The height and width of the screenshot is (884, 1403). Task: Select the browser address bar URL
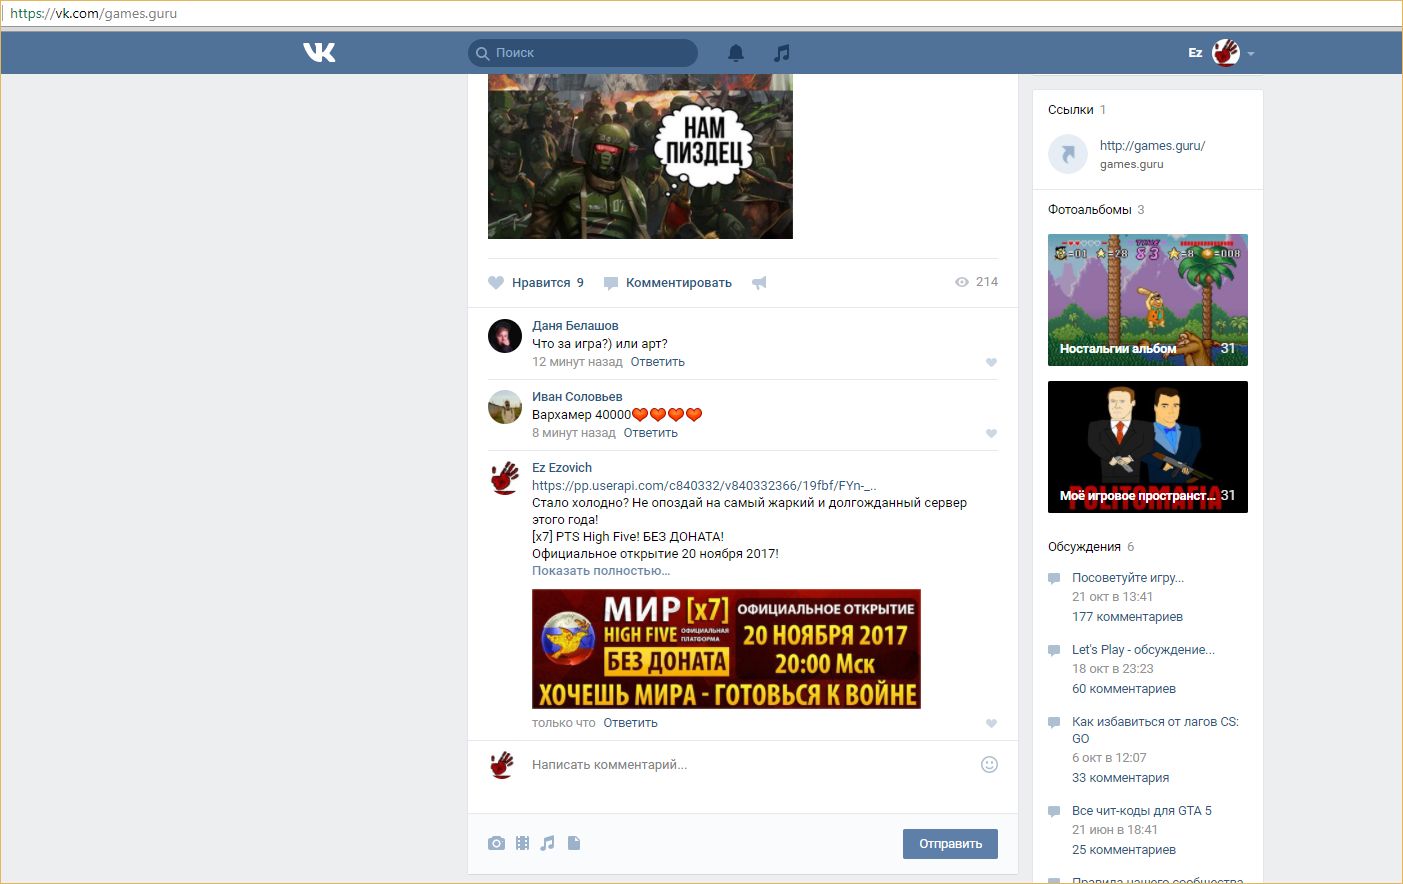93,14
